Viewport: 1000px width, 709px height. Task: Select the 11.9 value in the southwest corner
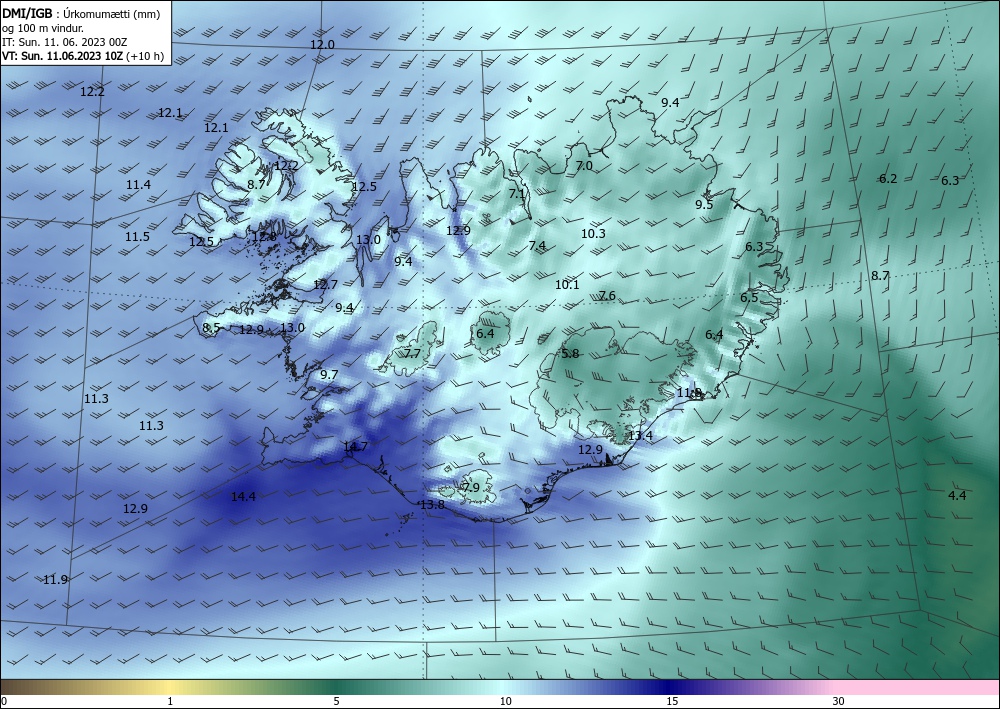point(55,580)
